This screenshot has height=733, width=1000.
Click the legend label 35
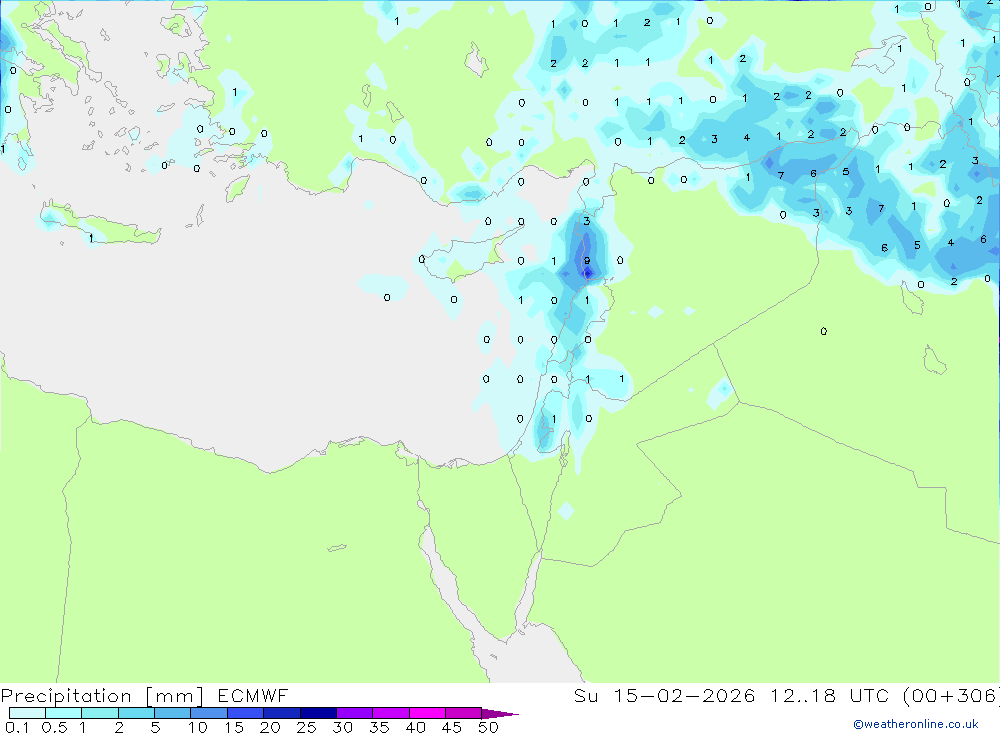point(379,727)
